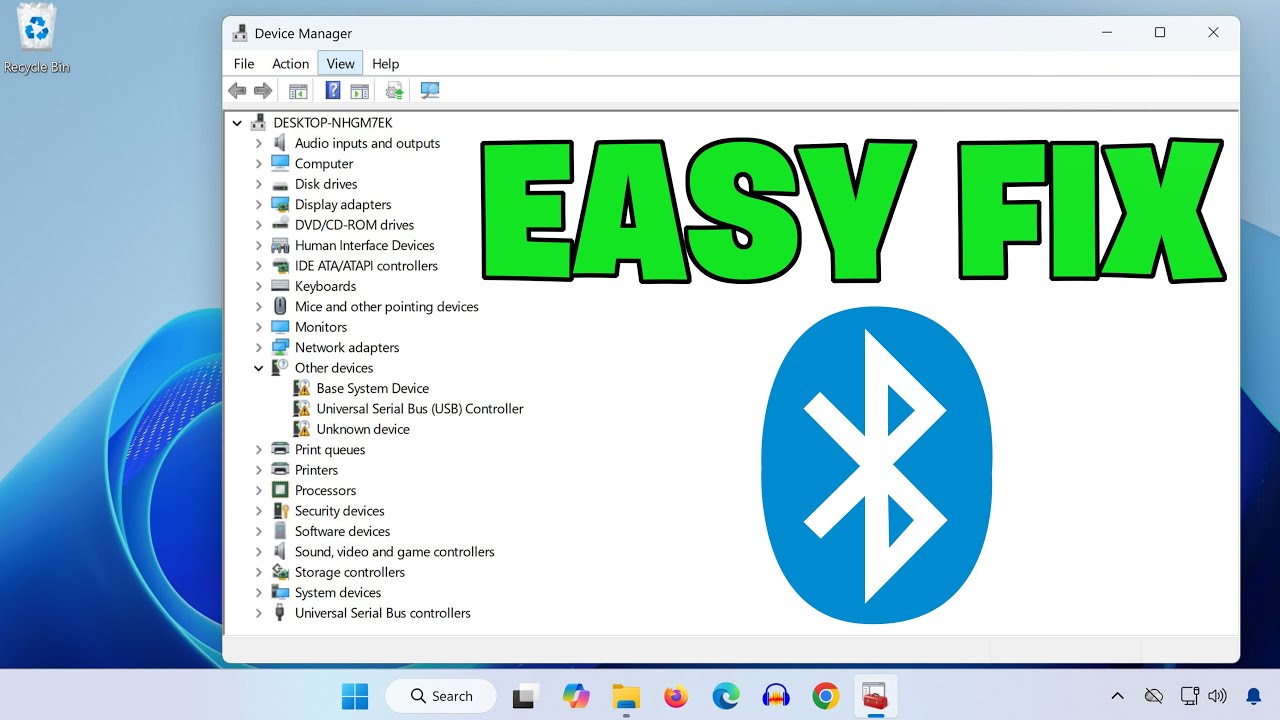Screen dimensions: 1280x720
Task: Click the mouse icon for pointing devices
Action: click(280, 307)
